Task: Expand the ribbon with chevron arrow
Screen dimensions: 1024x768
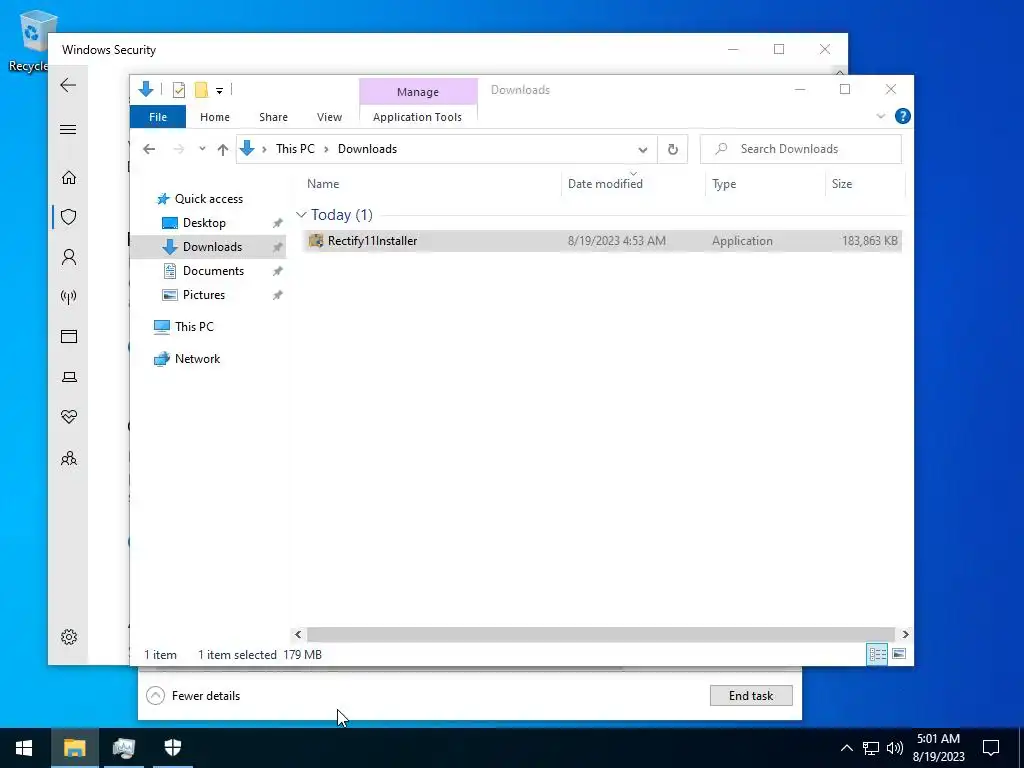Action: (x=880, y=116)
